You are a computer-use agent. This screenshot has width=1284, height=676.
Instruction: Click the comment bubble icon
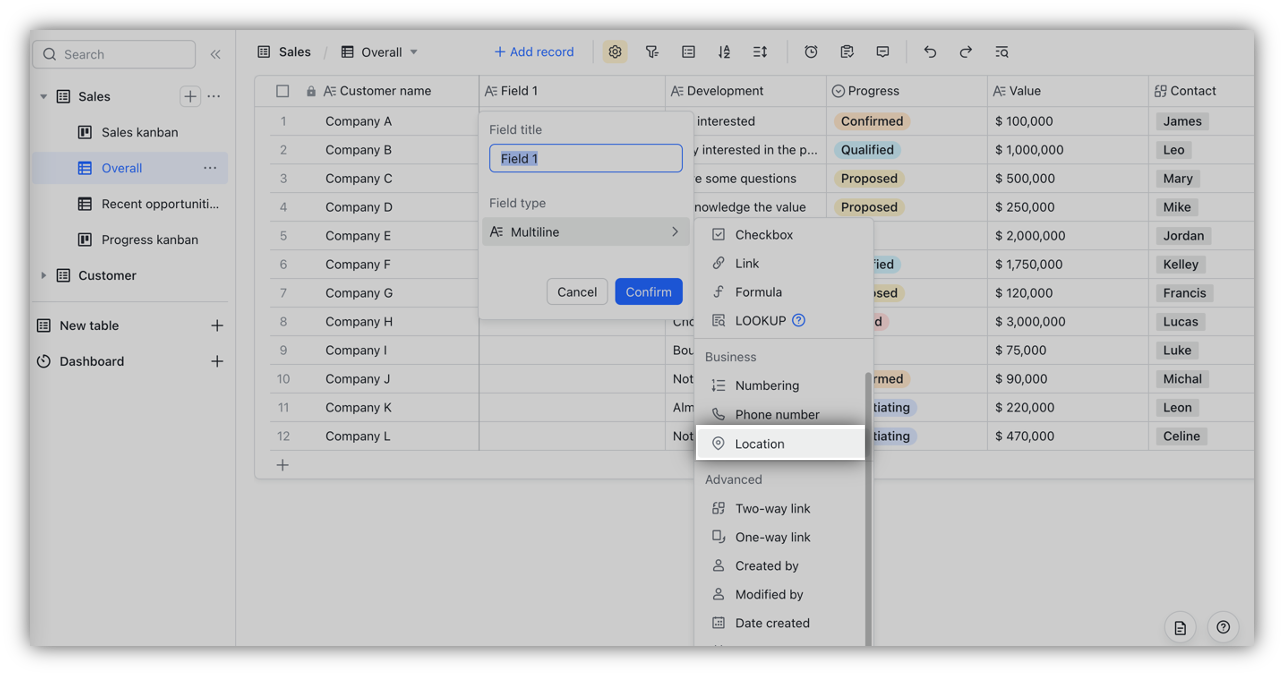(883, 52)
